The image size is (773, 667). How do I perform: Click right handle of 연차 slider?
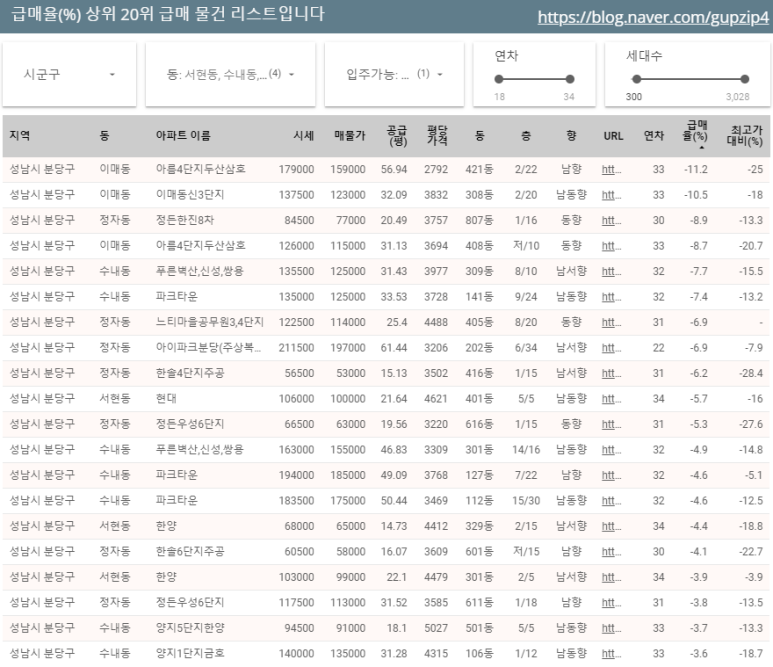570,79
